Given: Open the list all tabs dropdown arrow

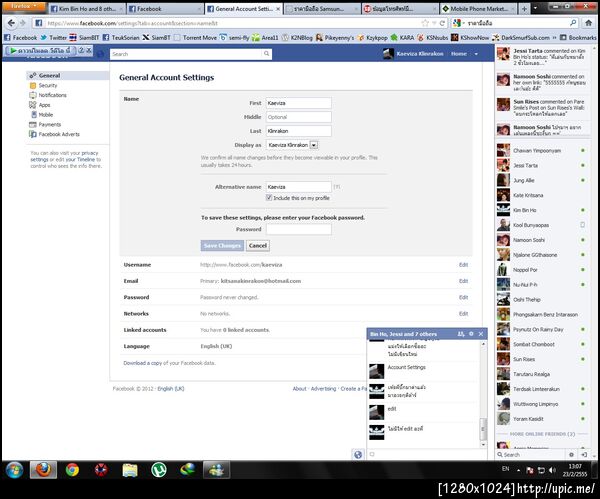Looking at the screenshot, I should click(535, 8).
